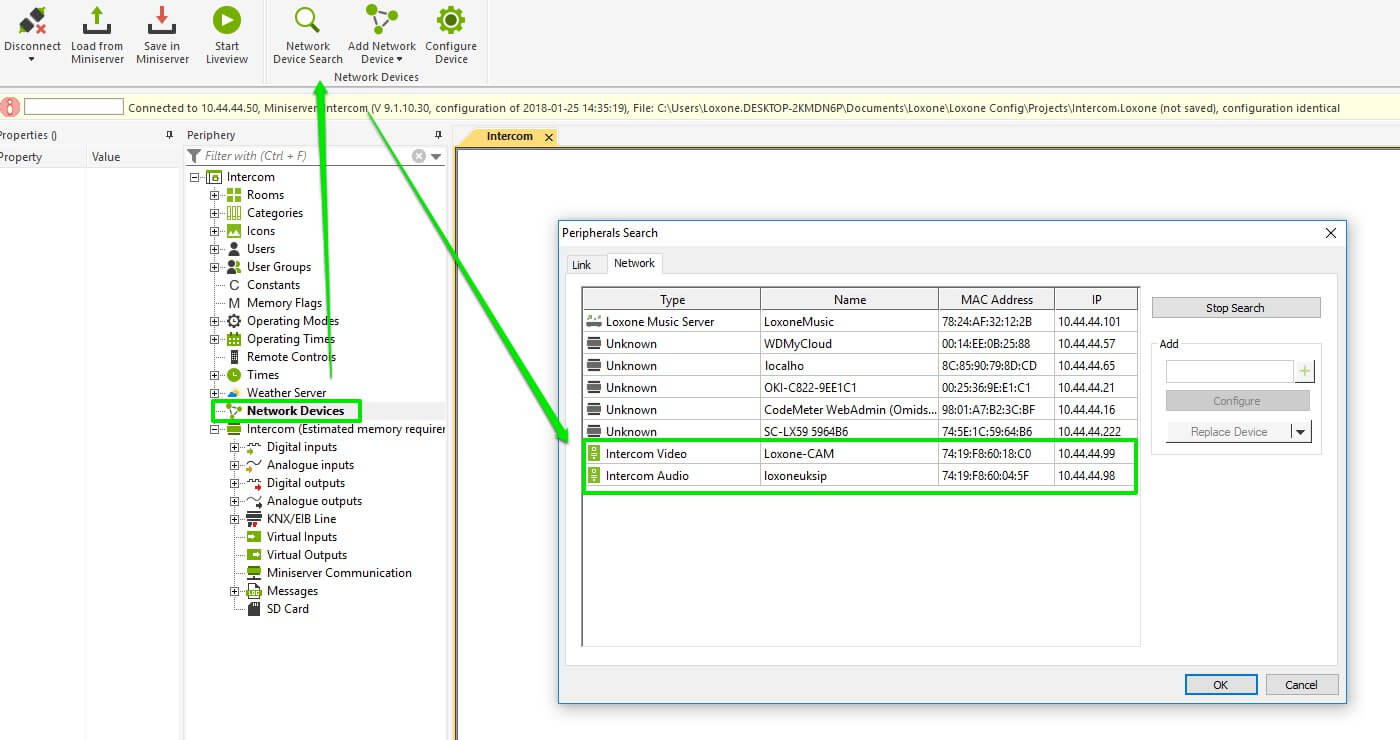Click Save in Miniserver icon

[162, 20]
